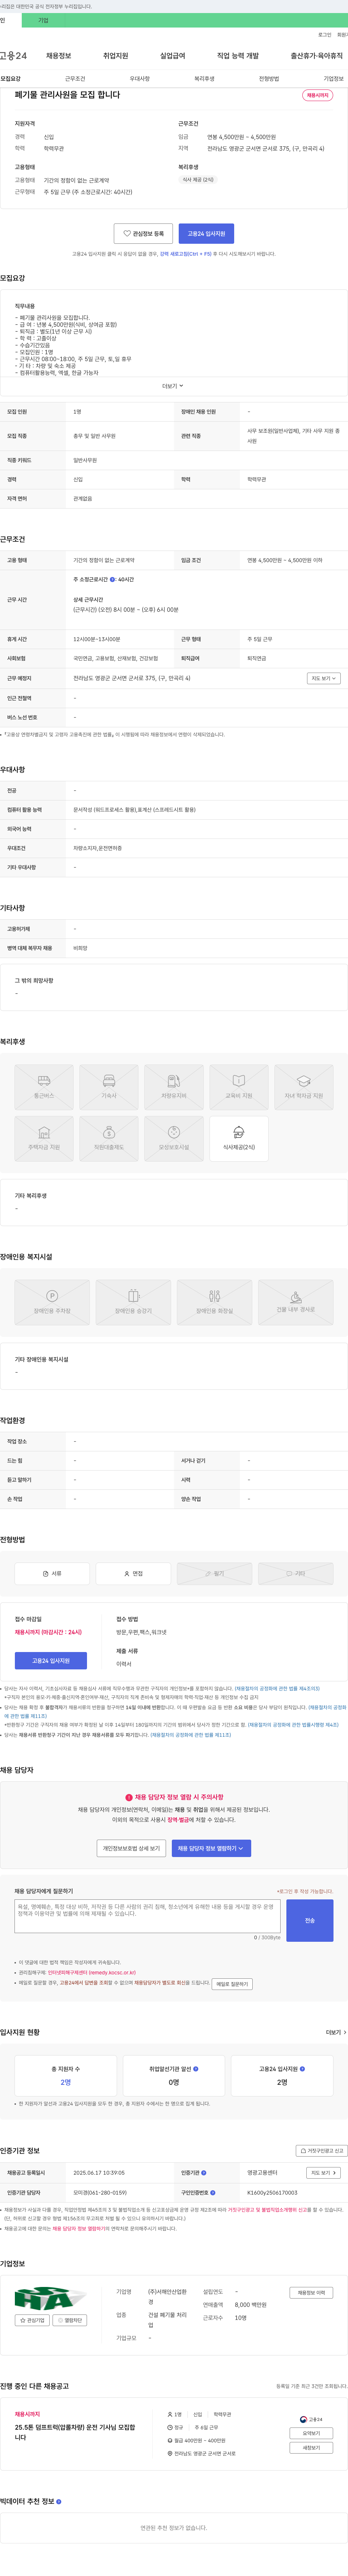This screenshot has height=2576, width=348.
Task: Select the 기업 tab at top
Action: (x=43, y=20)
